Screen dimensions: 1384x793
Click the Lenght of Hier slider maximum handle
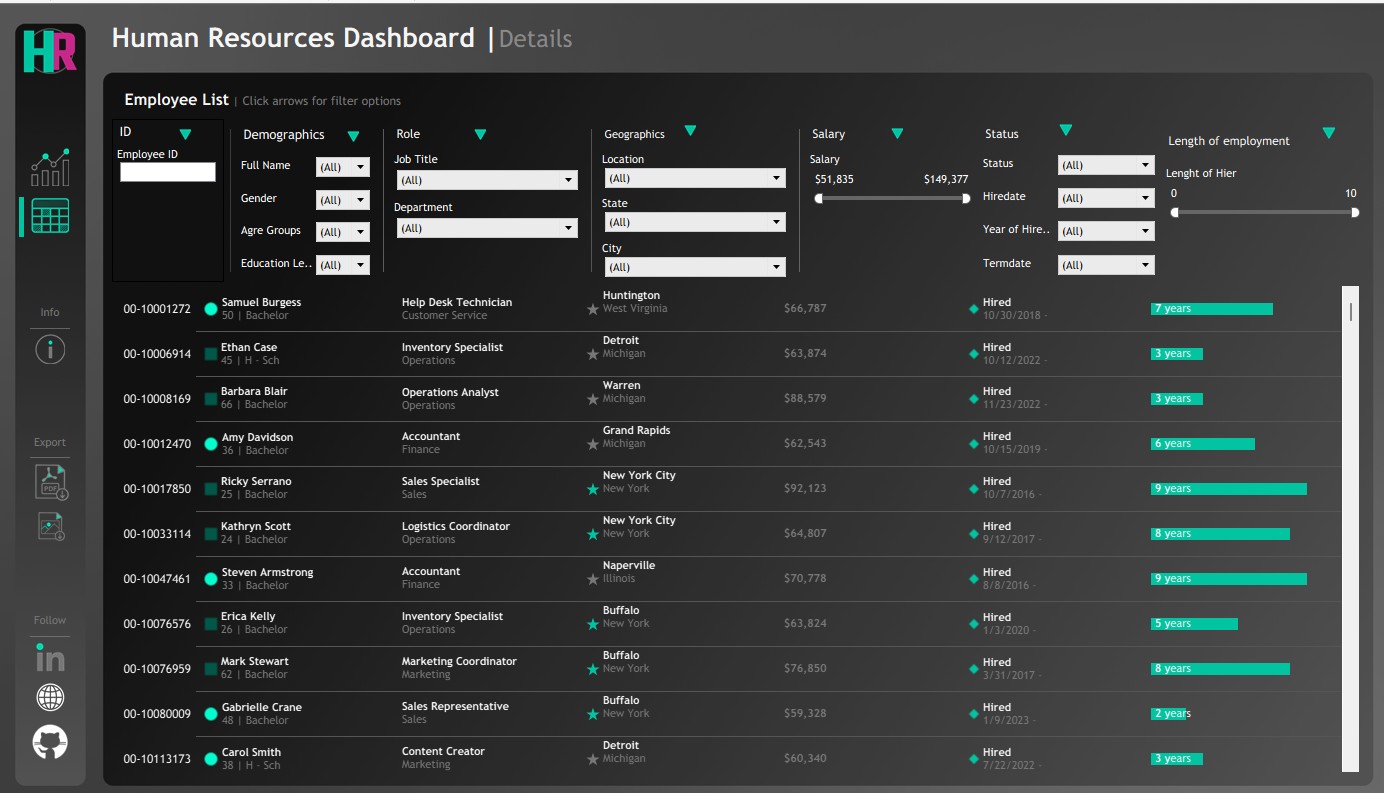coord(1355,212)
